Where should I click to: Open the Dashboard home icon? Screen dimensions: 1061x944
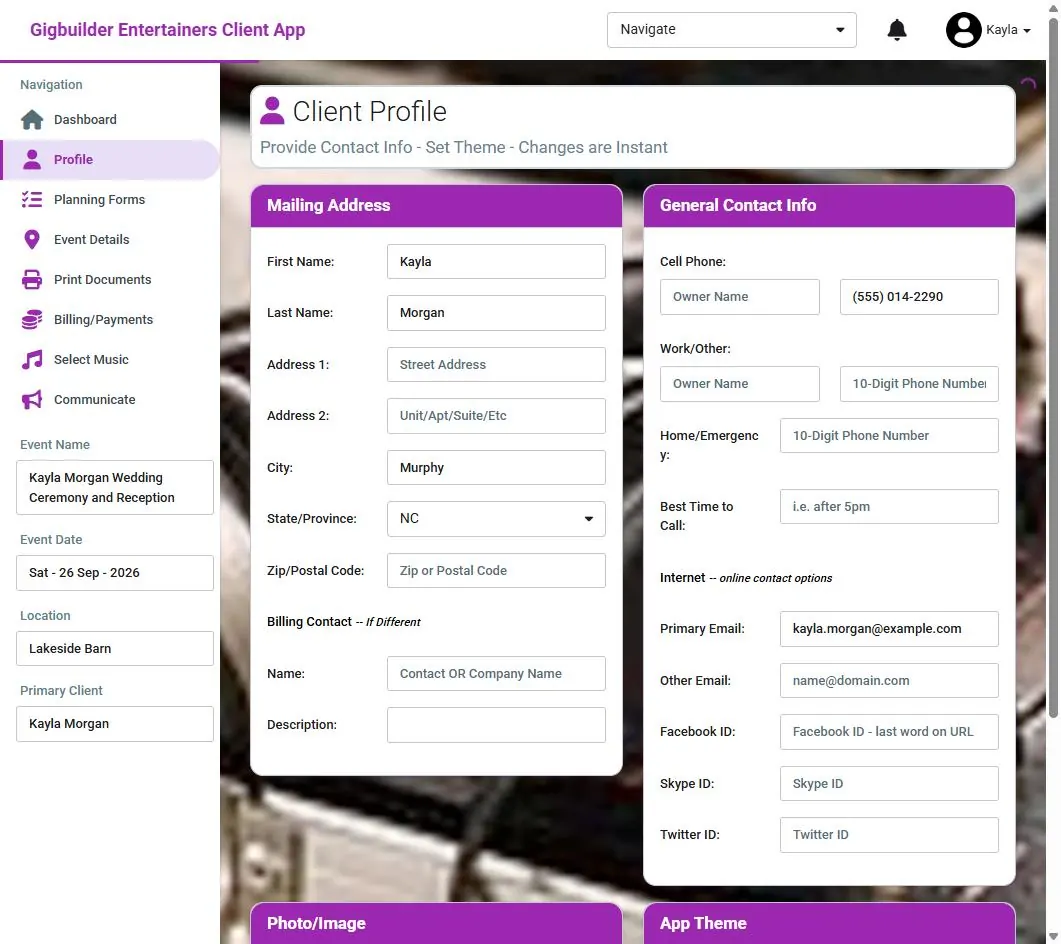32,120
